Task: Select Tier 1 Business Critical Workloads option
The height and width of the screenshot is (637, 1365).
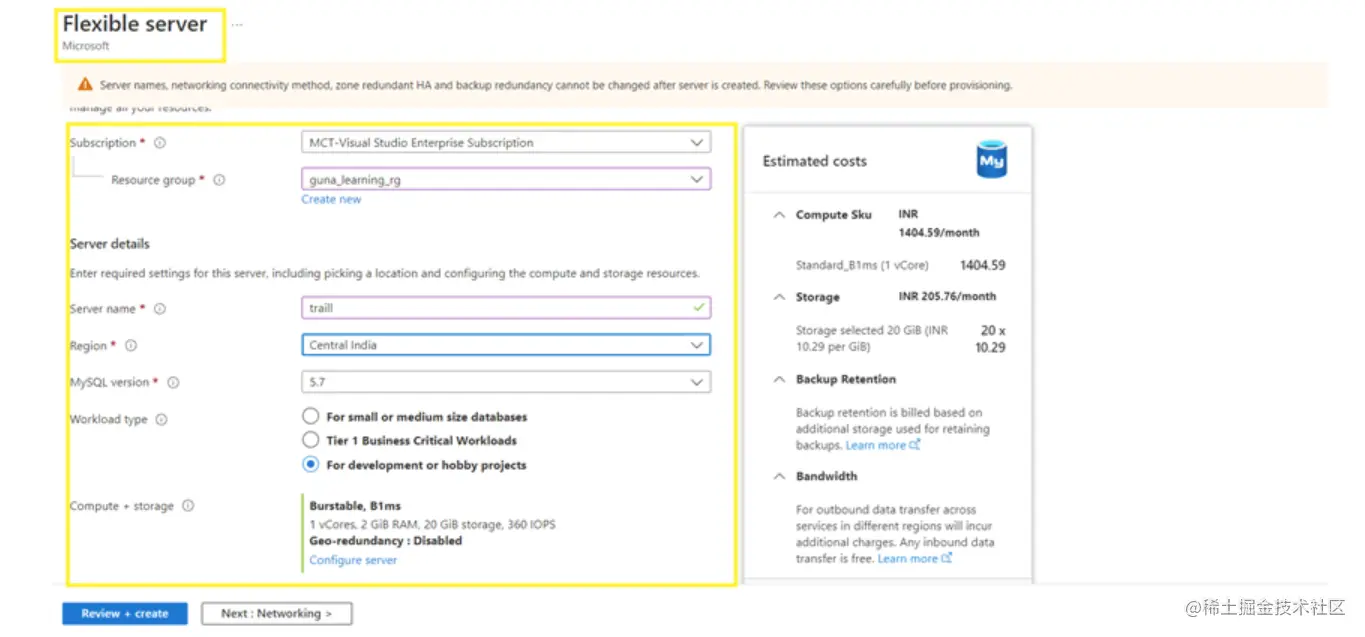Action: pyautogui.click(x=310, y=440)
